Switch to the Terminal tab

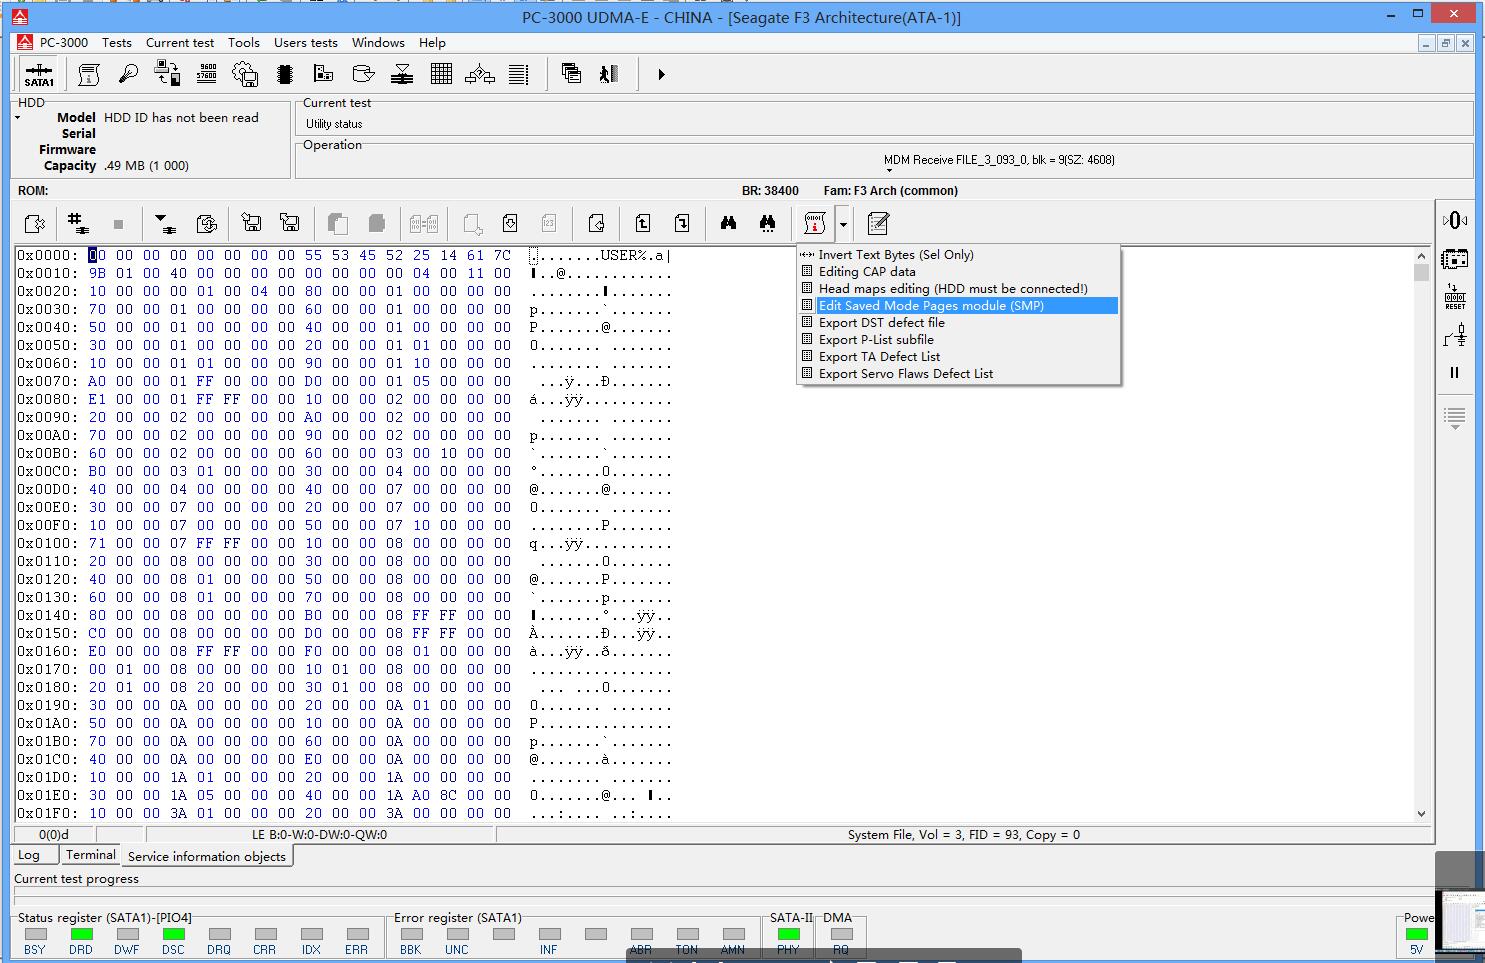click(x=90, y=855)
